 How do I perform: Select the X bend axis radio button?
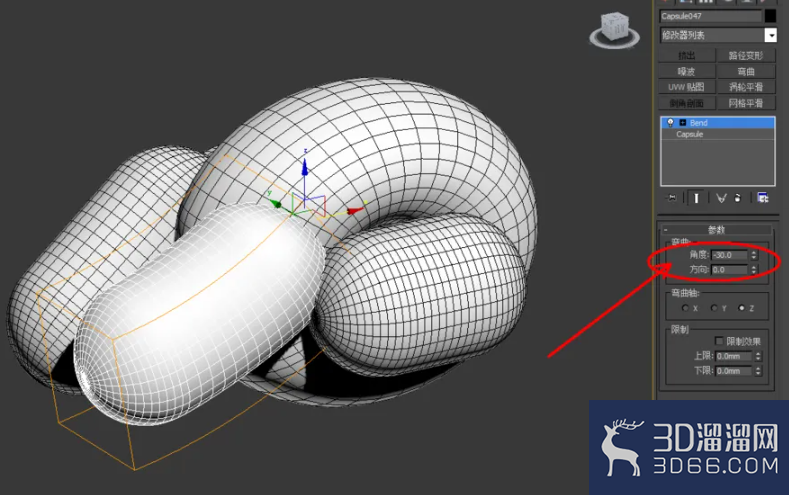click(685, 308)
